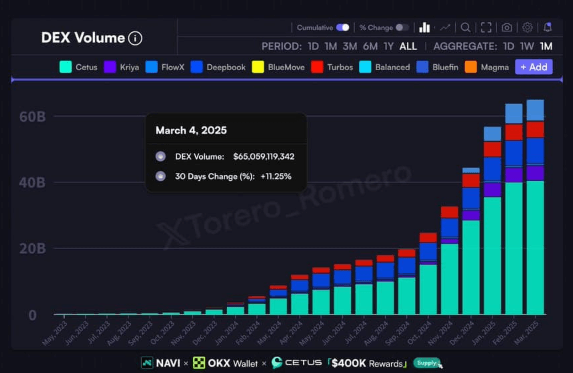Toggle the BlueMove legend swatch
This screenshot has width=573, height=373.
pos(258,67)
